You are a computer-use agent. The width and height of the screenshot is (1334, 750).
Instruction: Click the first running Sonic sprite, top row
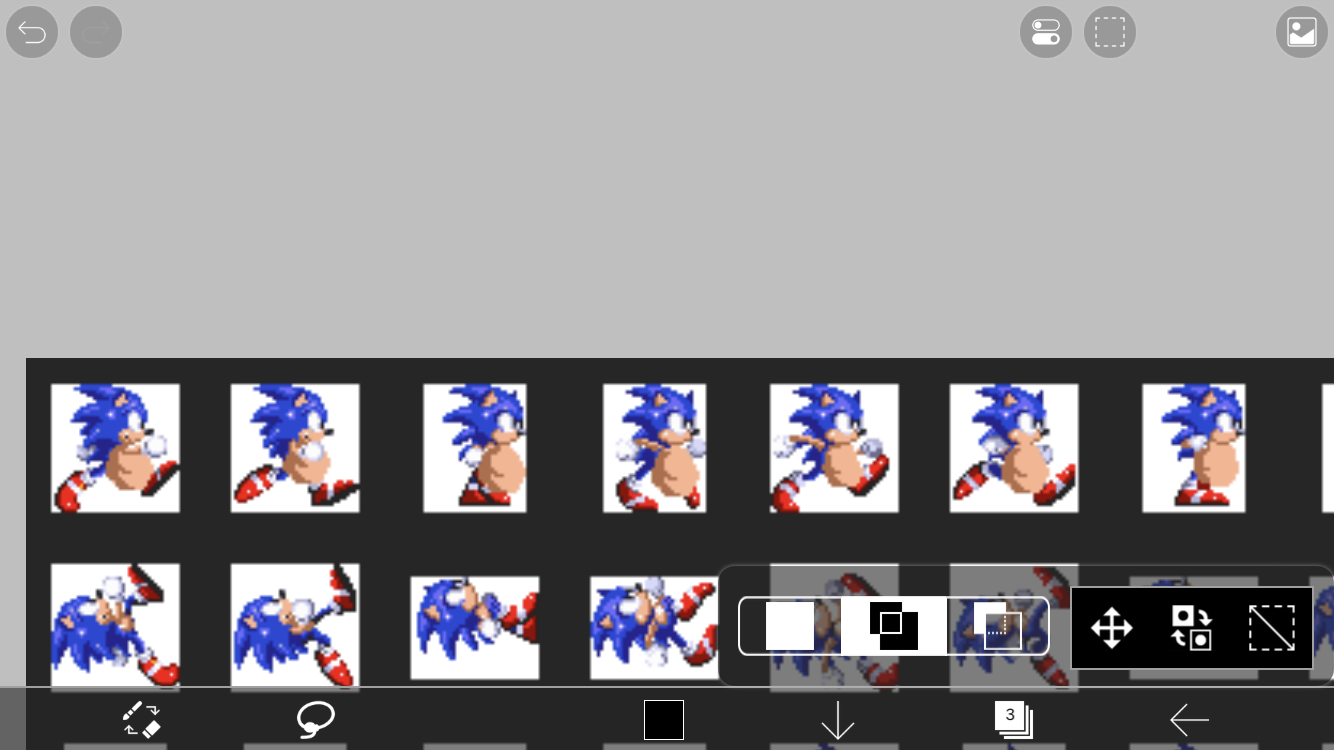[115, 448]
